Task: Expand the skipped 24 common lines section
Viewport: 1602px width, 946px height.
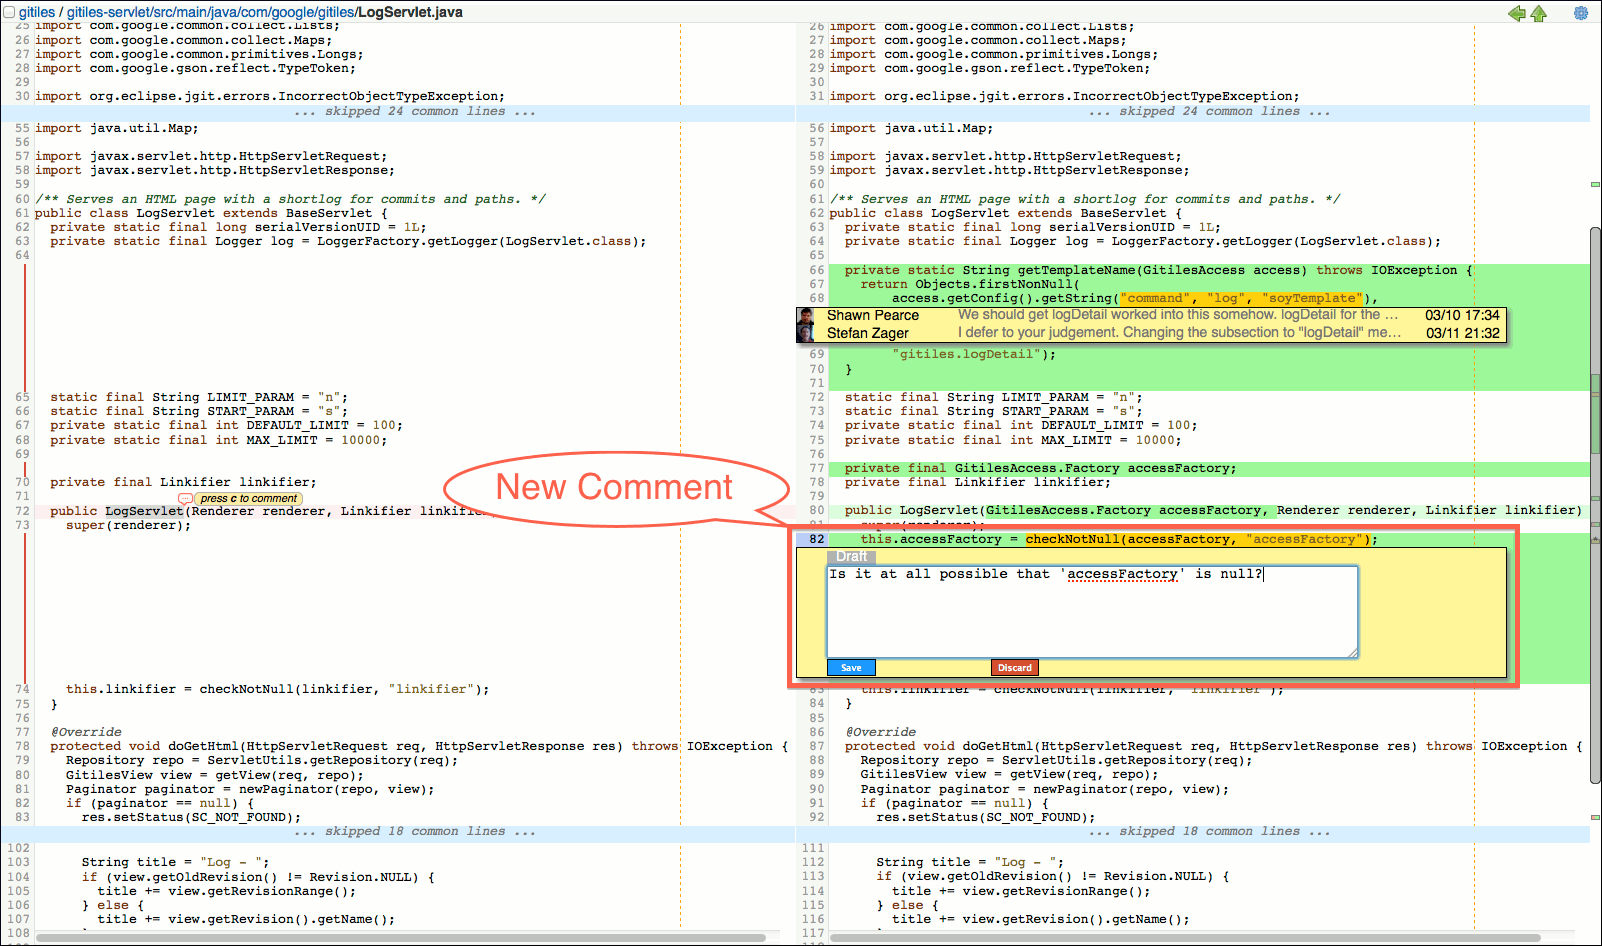Action: (x=414, y=110)
